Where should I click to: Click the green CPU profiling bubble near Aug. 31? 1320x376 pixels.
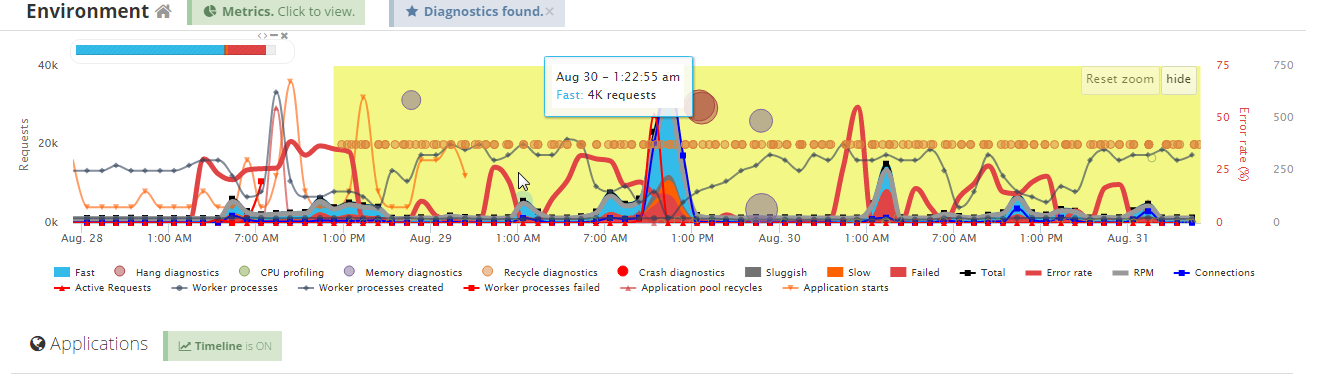[x=1151, y=158]
